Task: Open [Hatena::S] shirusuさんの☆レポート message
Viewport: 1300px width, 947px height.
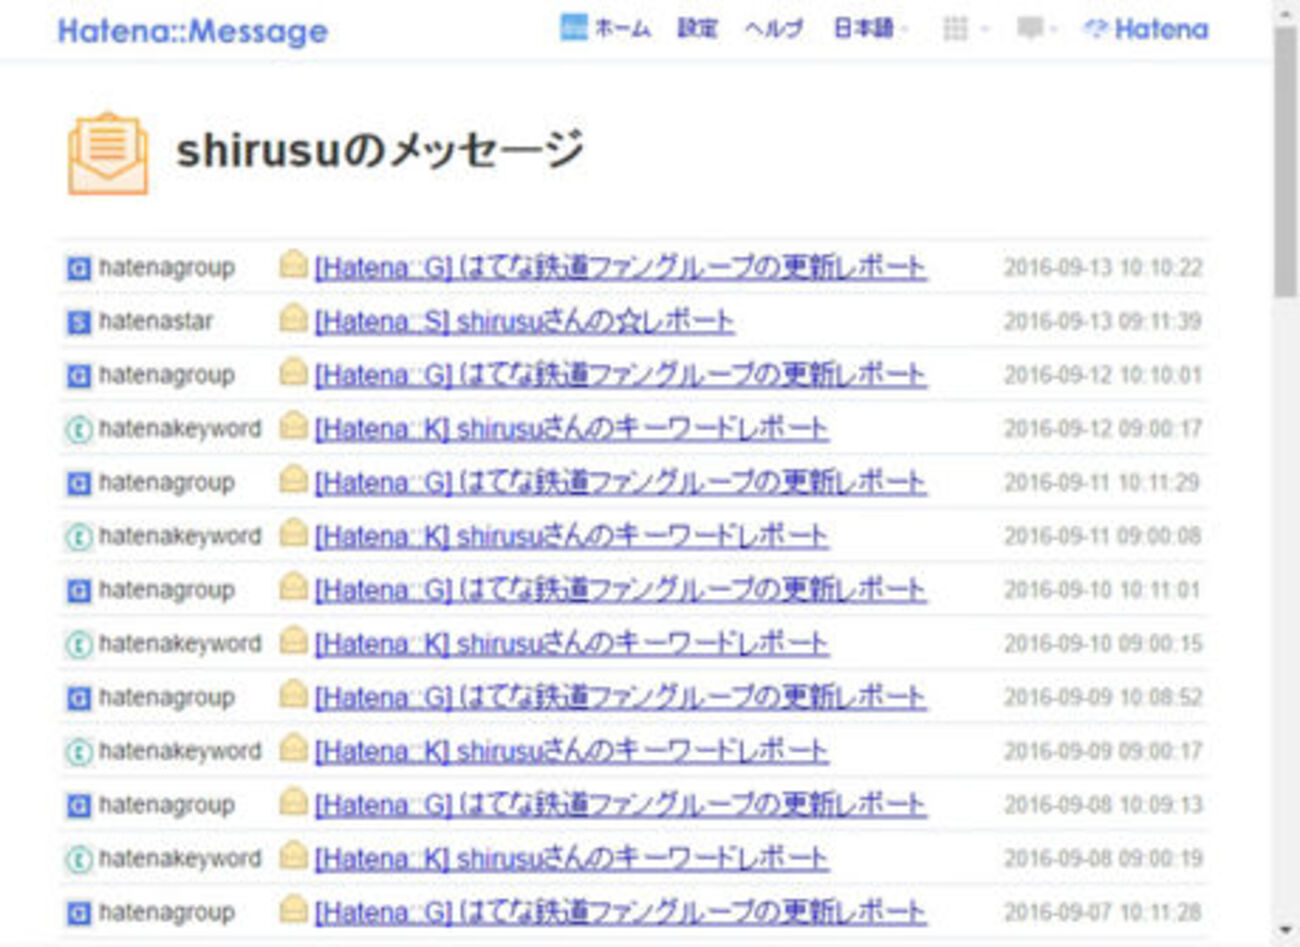Action: [x=525, y=322]
